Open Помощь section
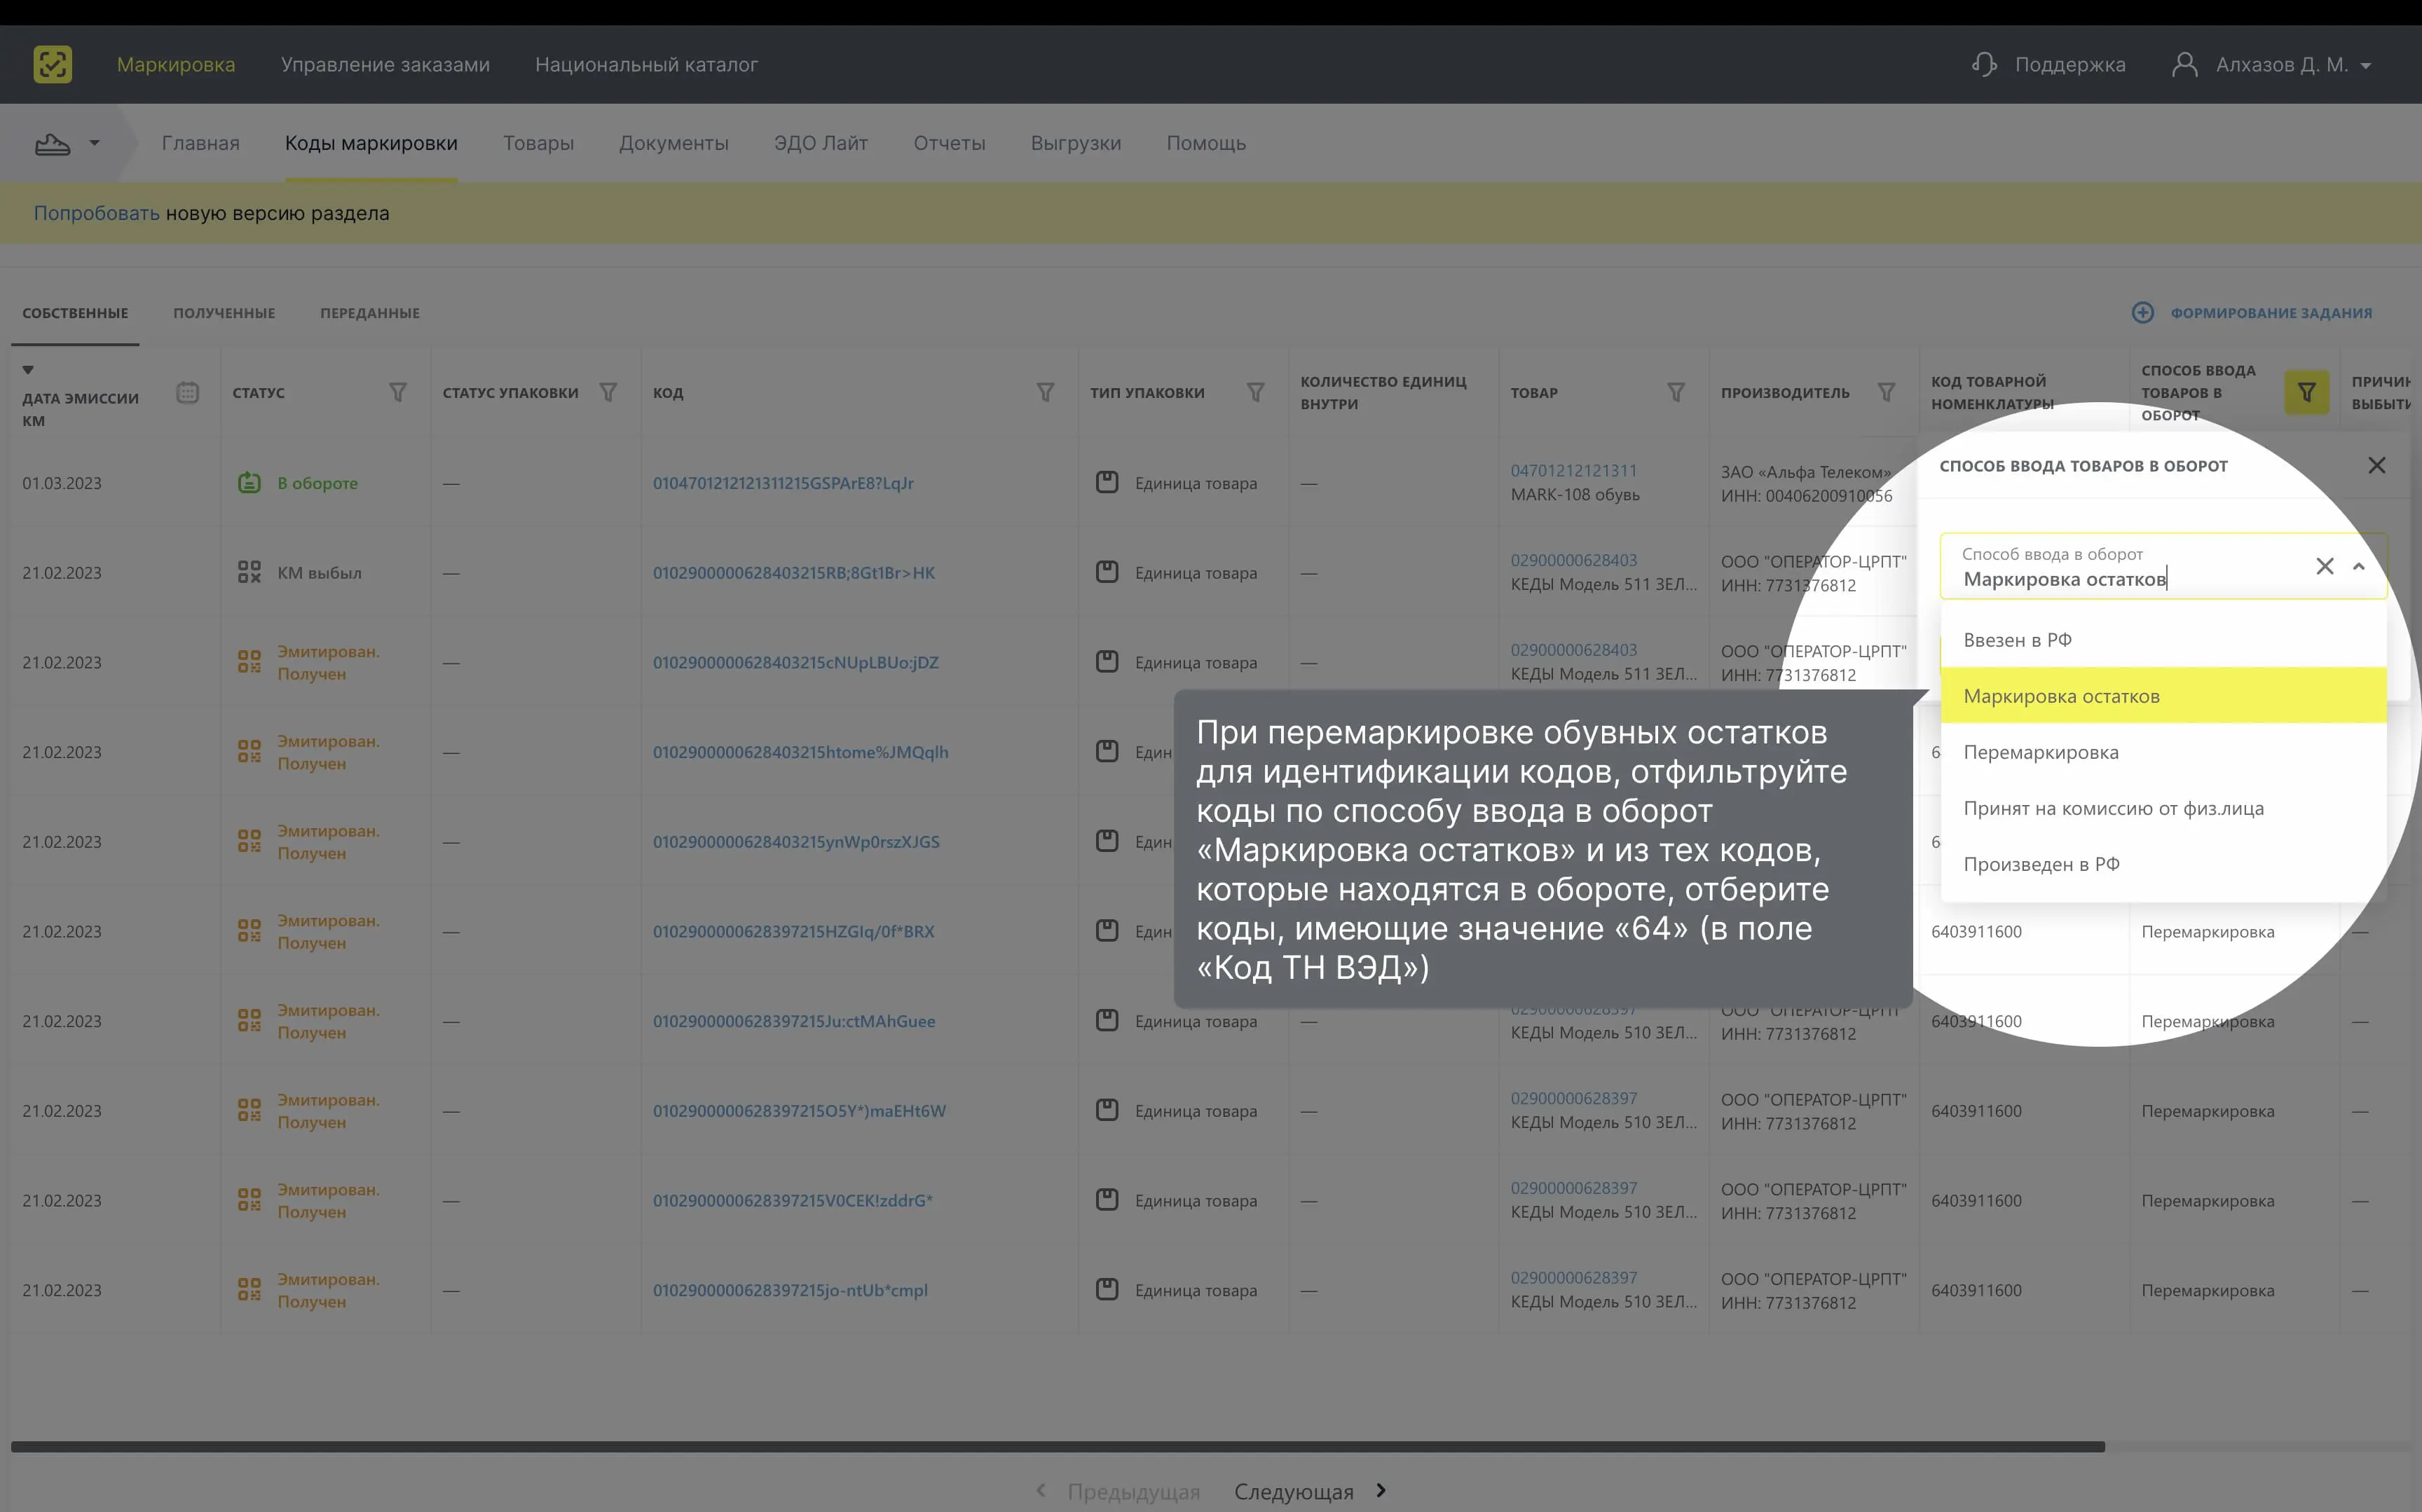The height and width of the screenshot is (1512, 2422). coord(1206,143)
